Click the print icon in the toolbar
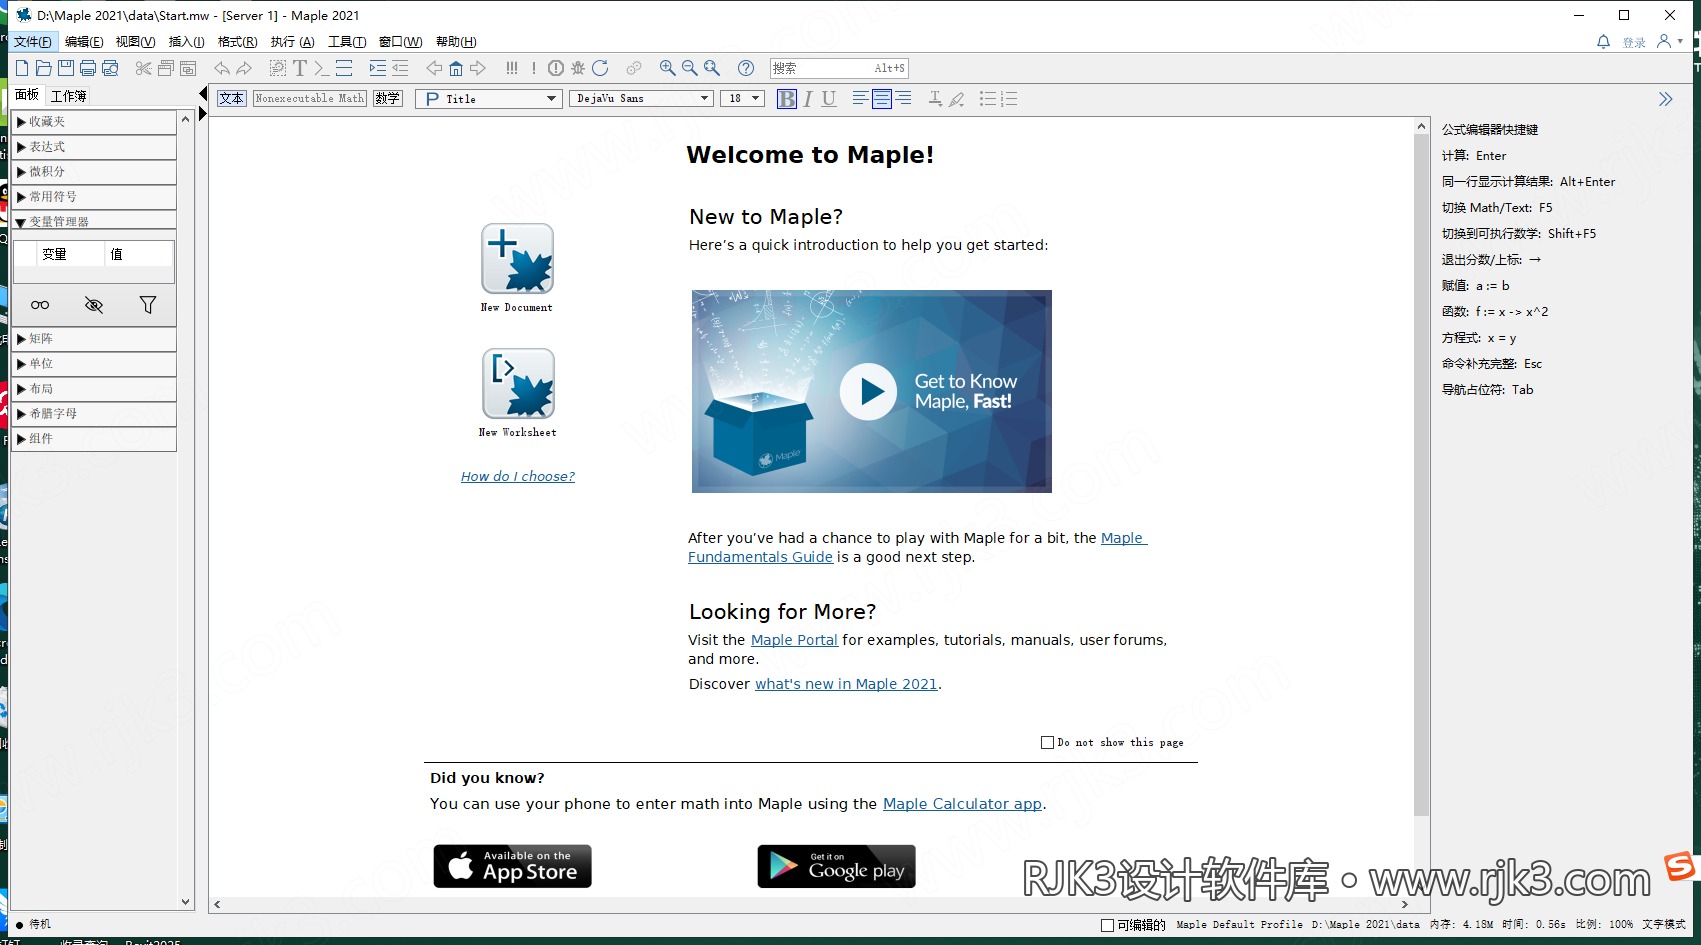Image resolution: width=1701 pixels, height=945 pixels. pyautogui.click(x=88, y=68)
